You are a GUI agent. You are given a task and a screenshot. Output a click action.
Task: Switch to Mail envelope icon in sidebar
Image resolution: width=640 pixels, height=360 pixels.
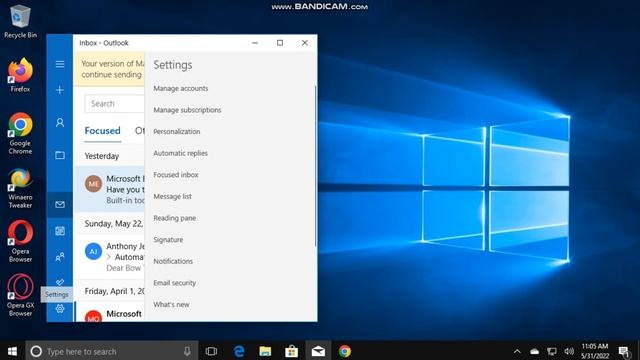pyautogui.click(x=60, y=204)
